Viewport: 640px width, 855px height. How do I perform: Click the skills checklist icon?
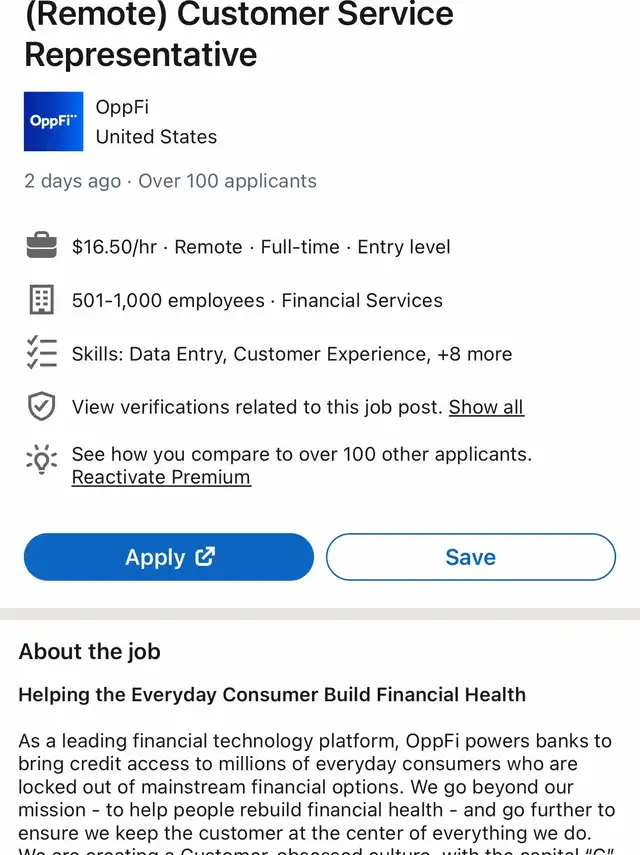pos(41,354)
